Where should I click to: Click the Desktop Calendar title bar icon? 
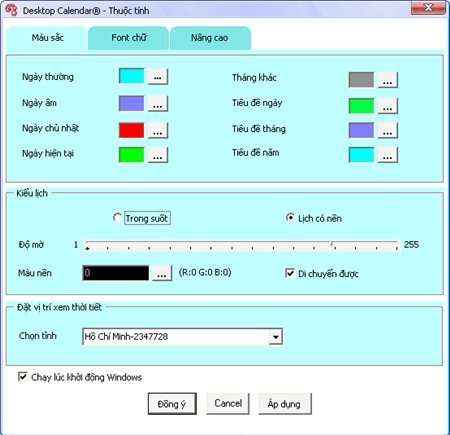[11, 10]
